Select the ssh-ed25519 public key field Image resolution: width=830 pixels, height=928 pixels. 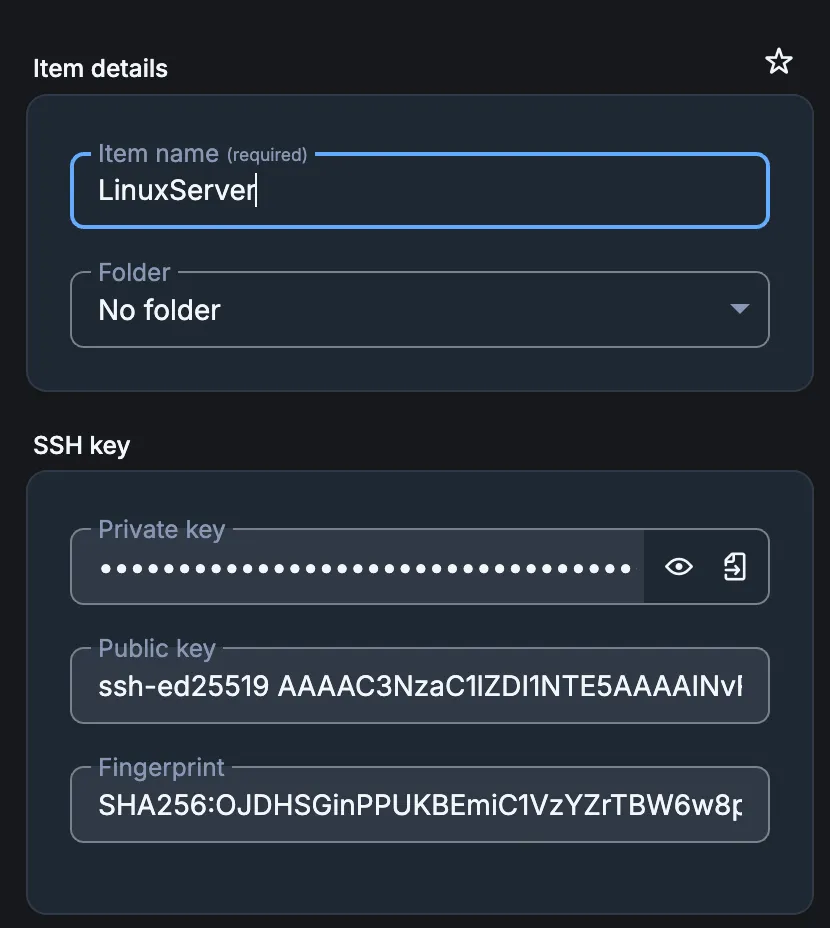point(420,687)
